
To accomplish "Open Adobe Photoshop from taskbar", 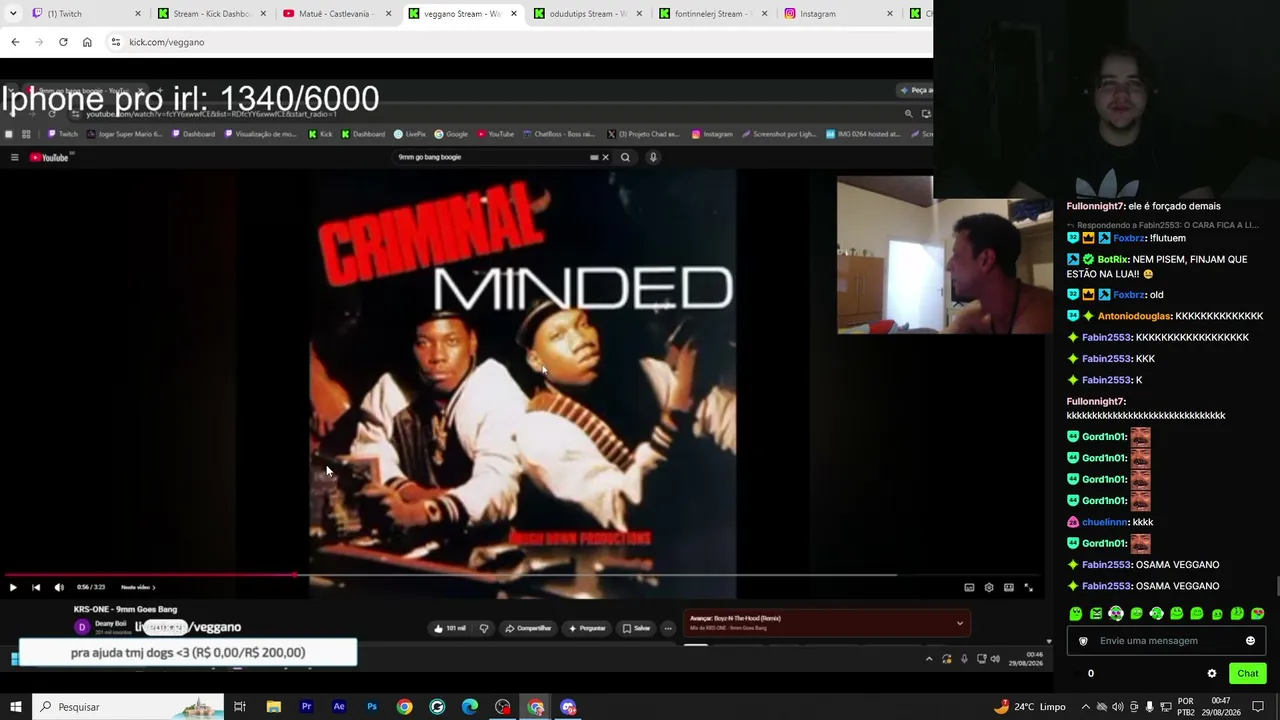I will click(372, 707).
